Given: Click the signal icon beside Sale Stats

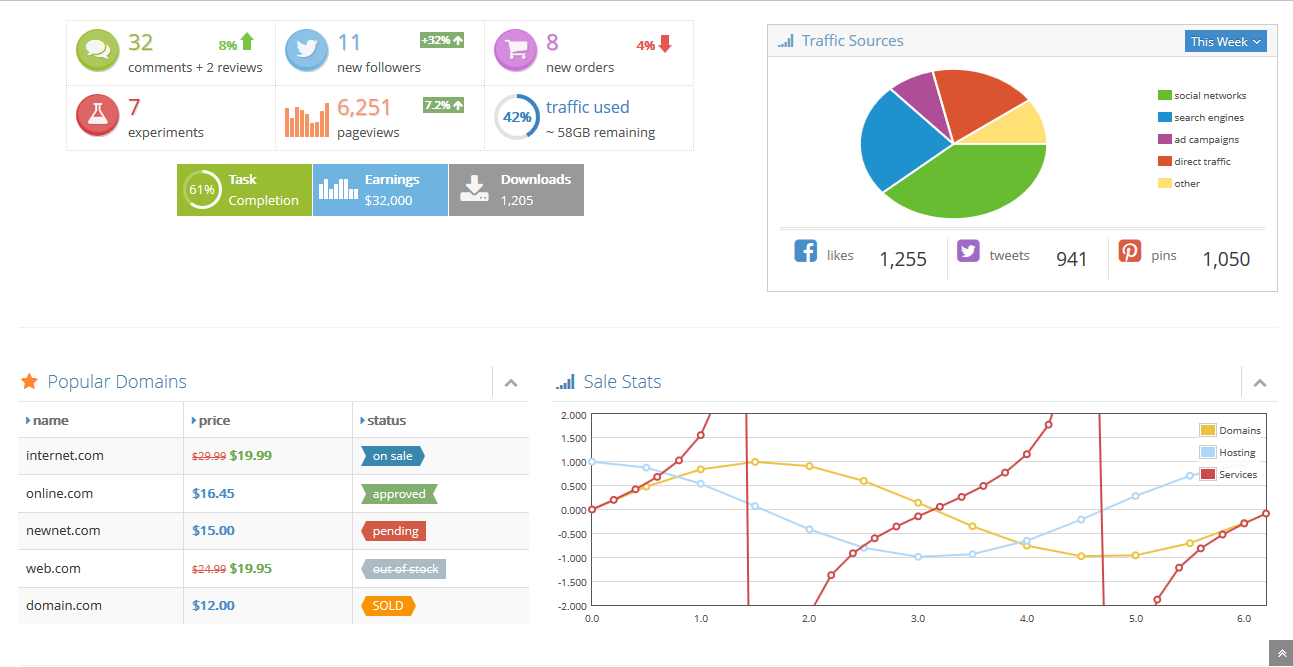Looking at the screenshot, I should point(565,381).
